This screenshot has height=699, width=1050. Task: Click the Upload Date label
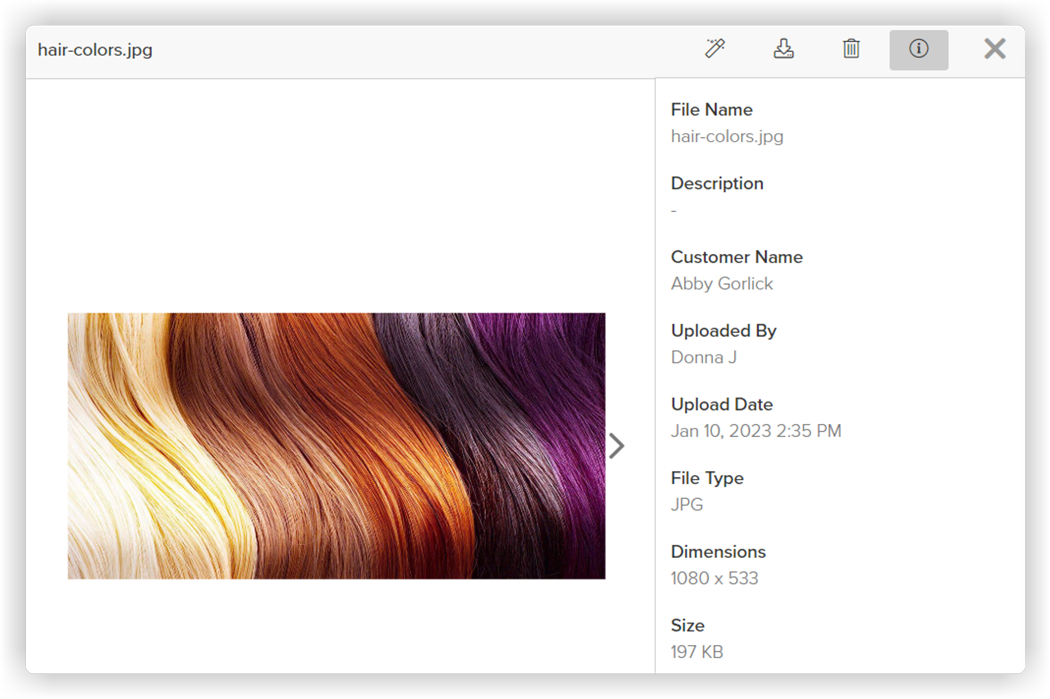722,404
